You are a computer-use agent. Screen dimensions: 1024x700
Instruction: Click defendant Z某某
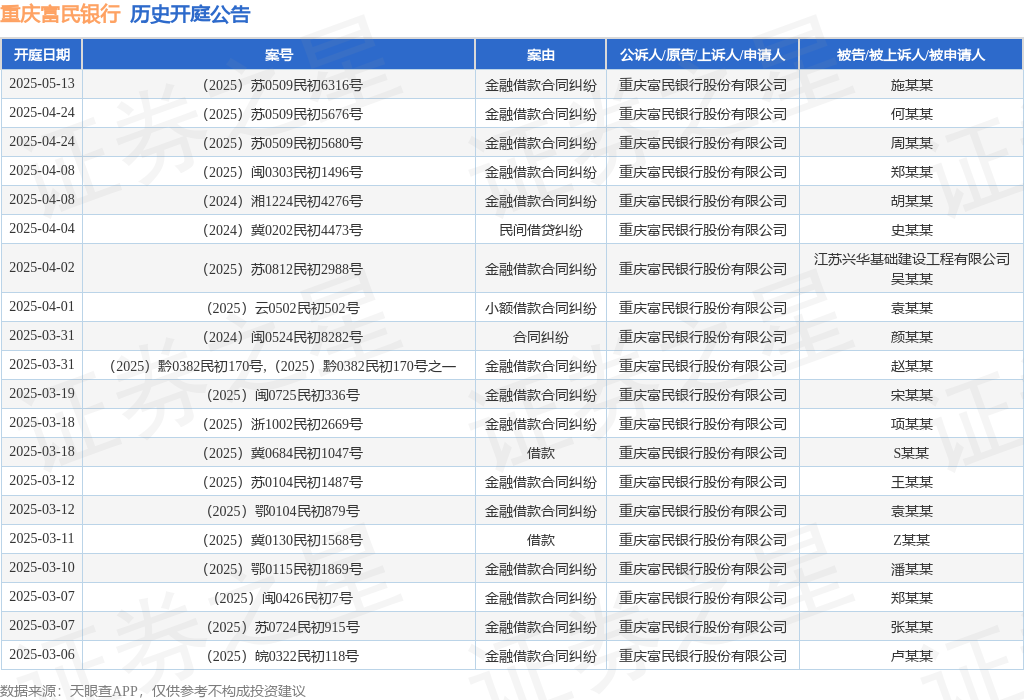coord(911,540)
